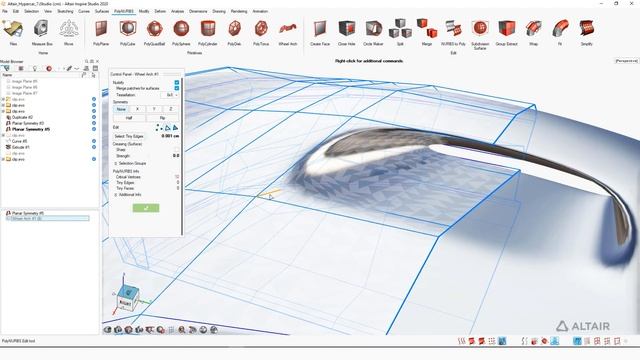The image size is (640, 360).
Task: Select Wheel Arch #1 in history list
Action: (x=47, y=219)
